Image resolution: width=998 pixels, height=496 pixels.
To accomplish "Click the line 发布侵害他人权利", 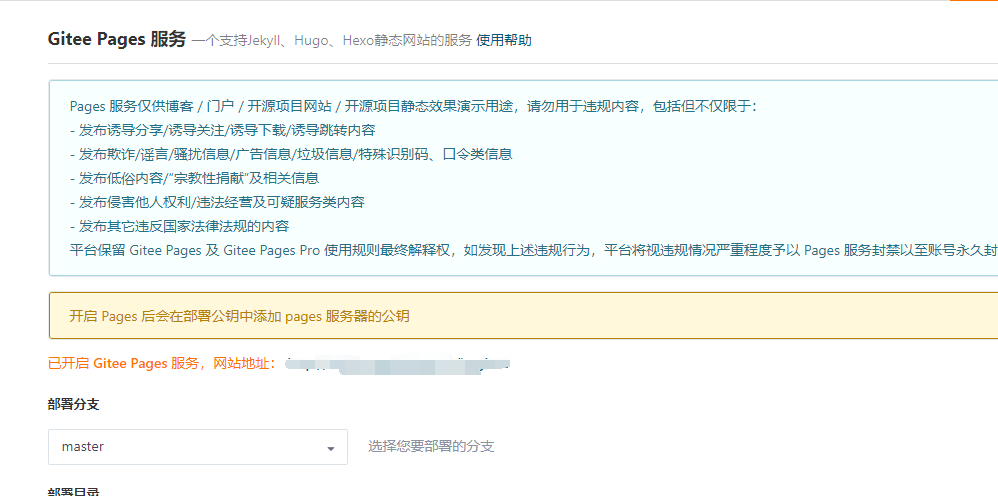I will coord(217,202).
